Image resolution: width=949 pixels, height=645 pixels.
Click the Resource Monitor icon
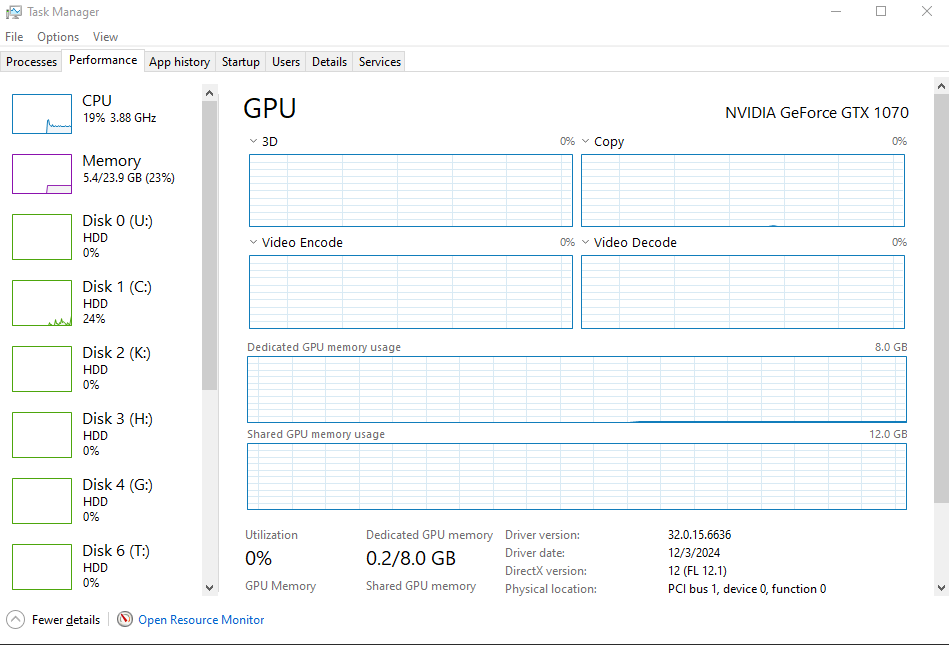click(x=125, y=620)
